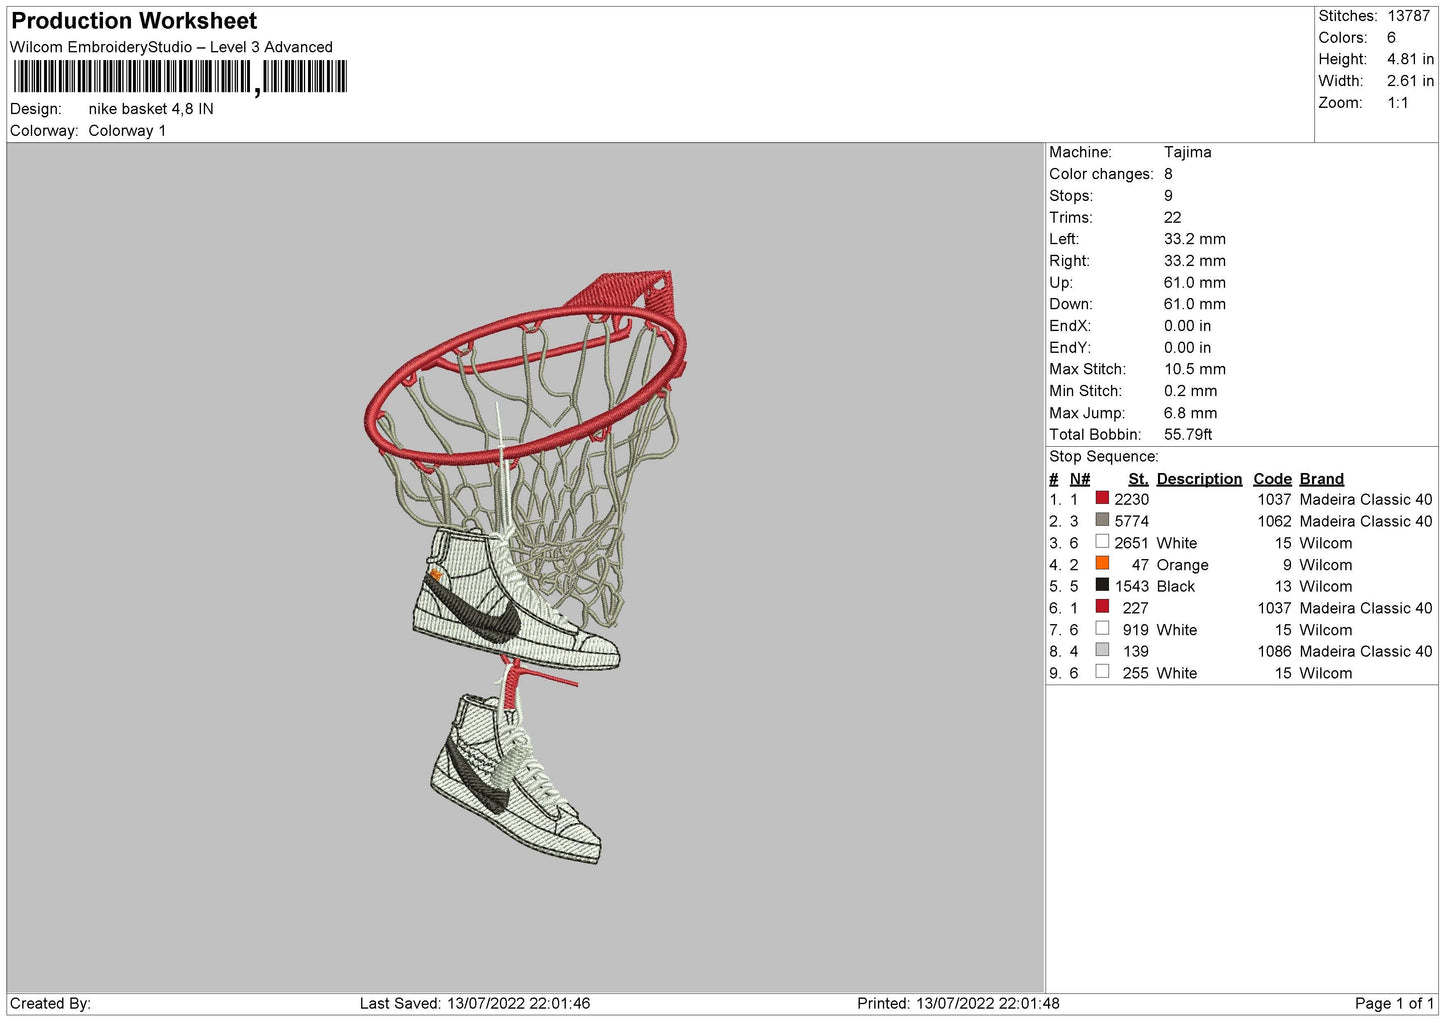Click the red swatch in stop row 6
The height and width of the screenshot is (1021, 1445).
pyautogui.click(x=1102, y=607)
